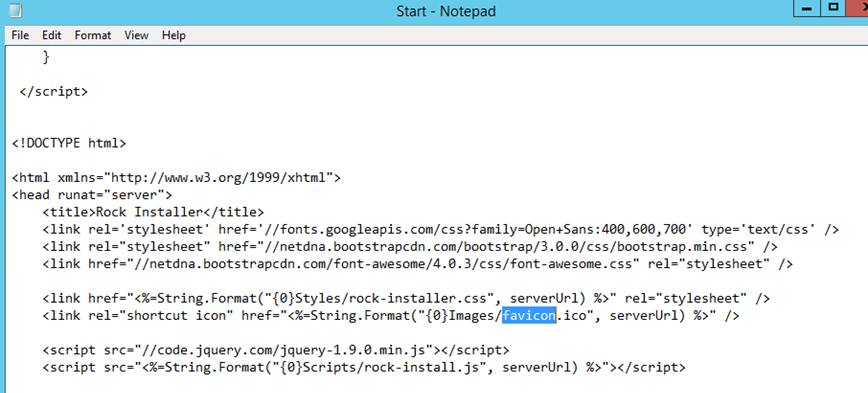Screen dimensions: 868x393
Task: Click the closing brace on first line
Action: click(46, 56)
